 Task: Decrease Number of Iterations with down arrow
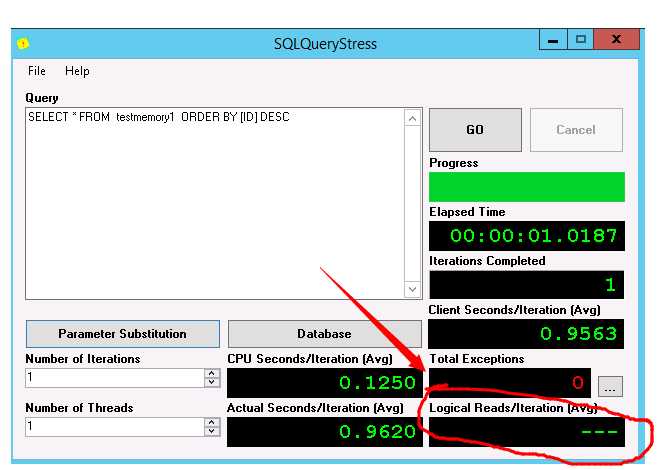pos(212,382)
